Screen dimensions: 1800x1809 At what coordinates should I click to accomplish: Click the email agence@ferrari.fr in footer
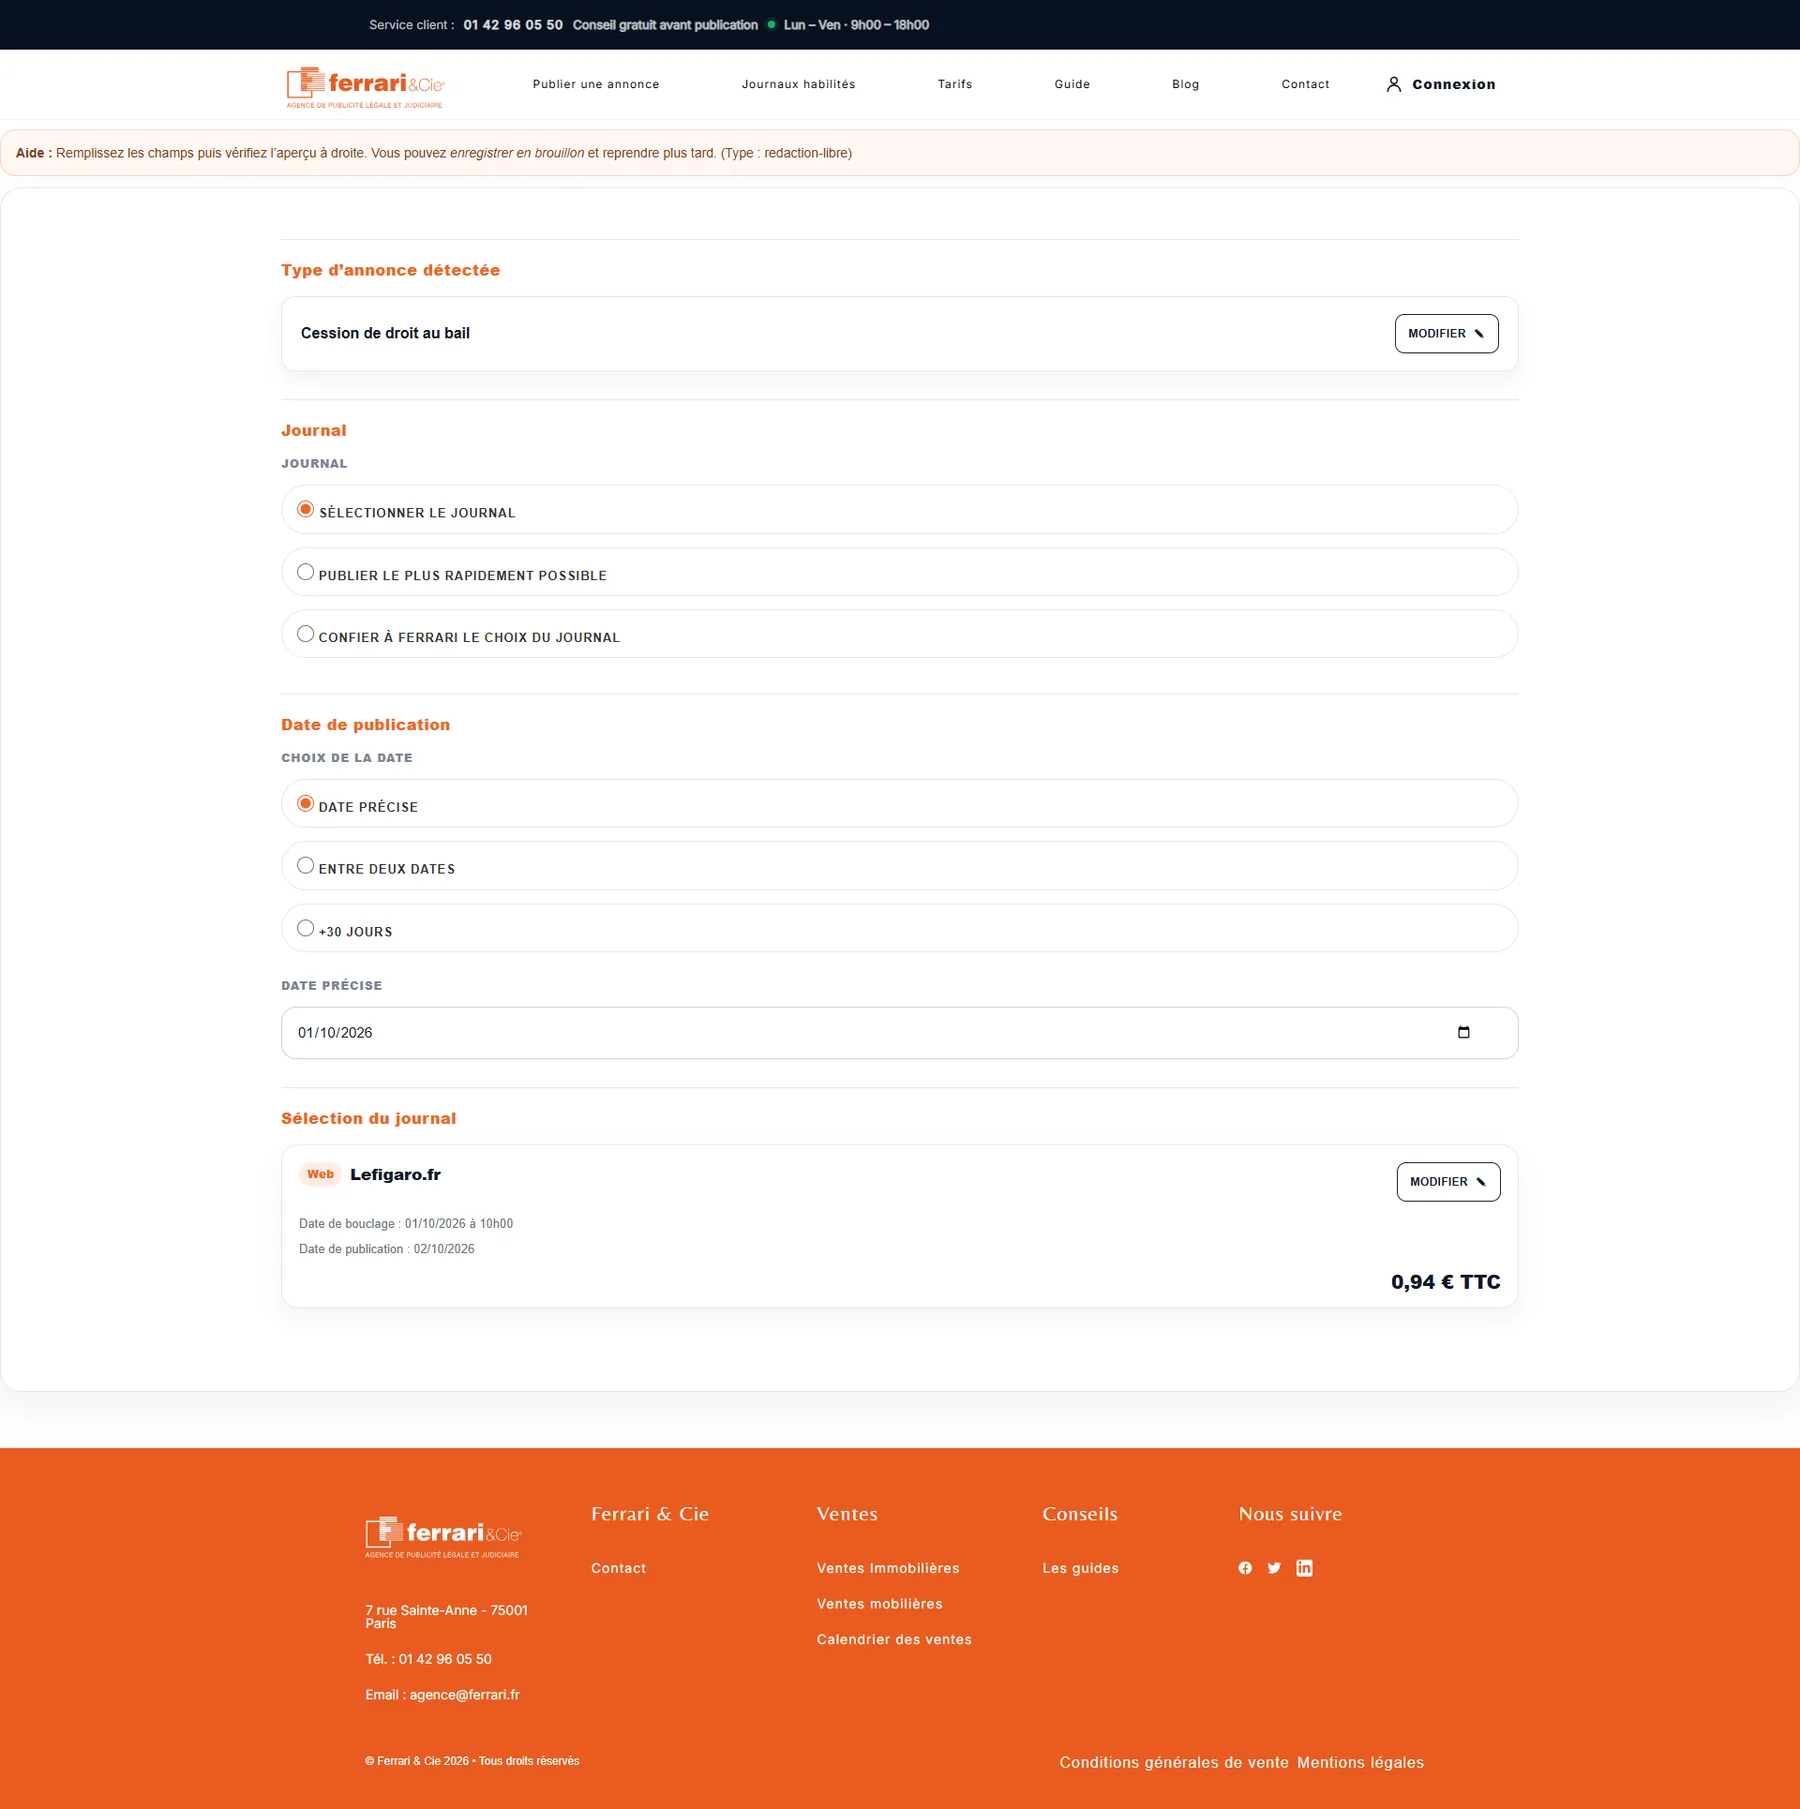464,1694
